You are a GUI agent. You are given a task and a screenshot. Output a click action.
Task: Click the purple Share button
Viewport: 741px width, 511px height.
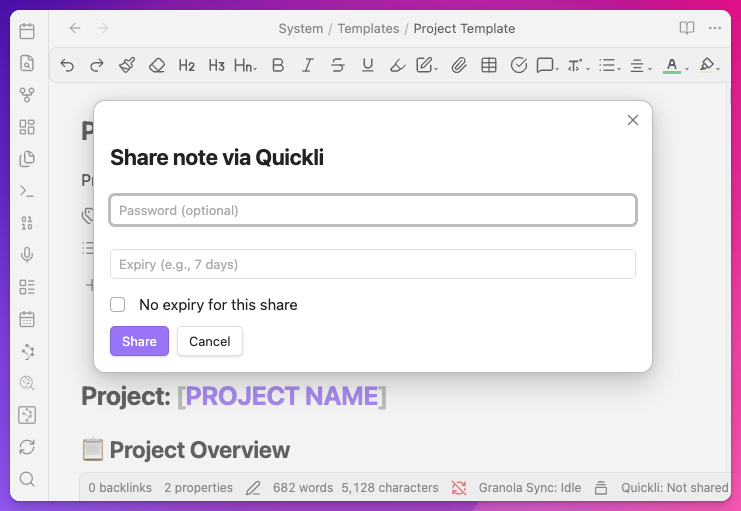click(x=139, y=341)
